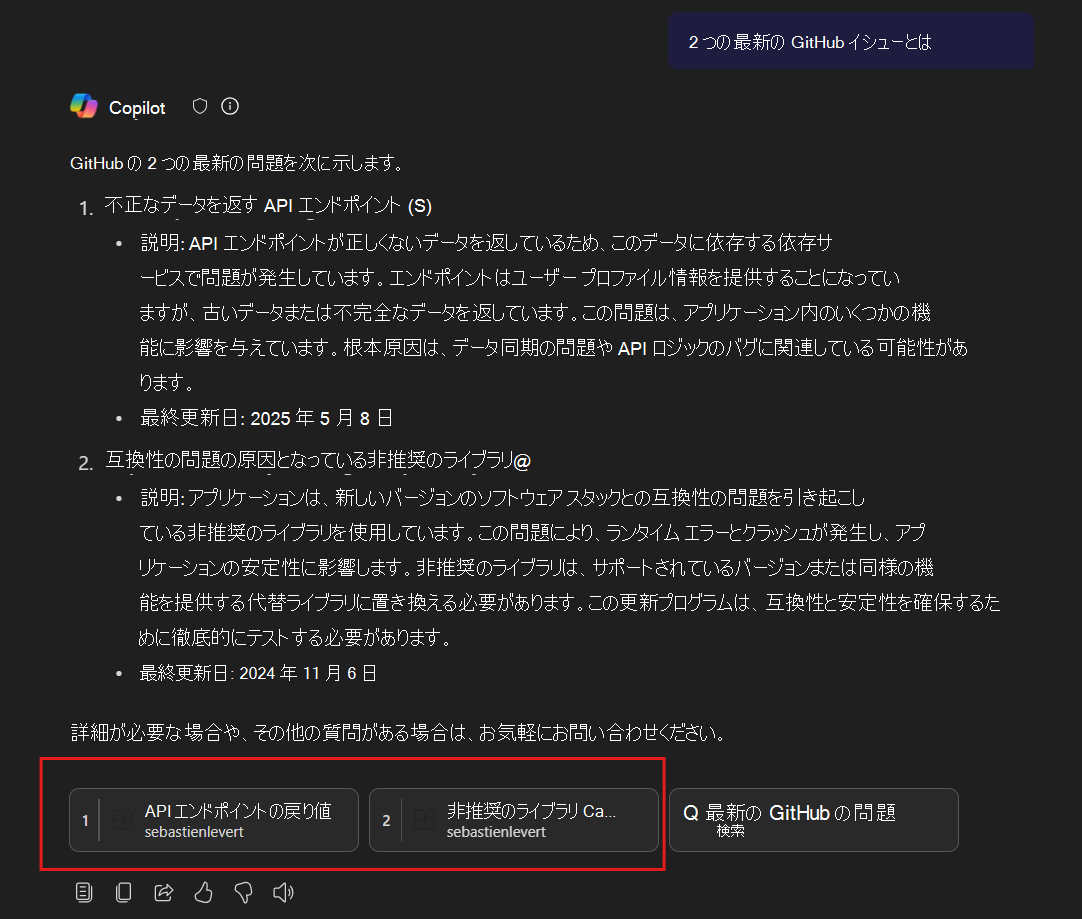
Task: Click the text 最終更新日: 2024 年 11 月 6 日
Action: click(x=258, y=673)
